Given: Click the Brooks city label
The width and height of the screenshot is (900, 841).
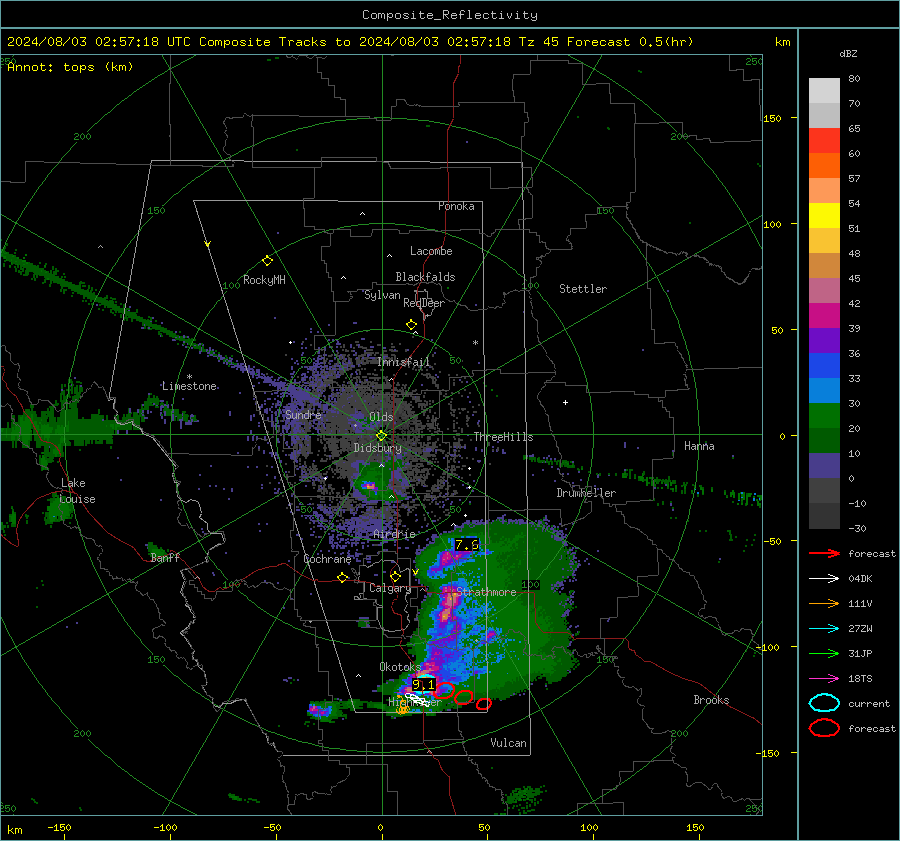Looking at the screenshot, I should (x=711, y=700).
